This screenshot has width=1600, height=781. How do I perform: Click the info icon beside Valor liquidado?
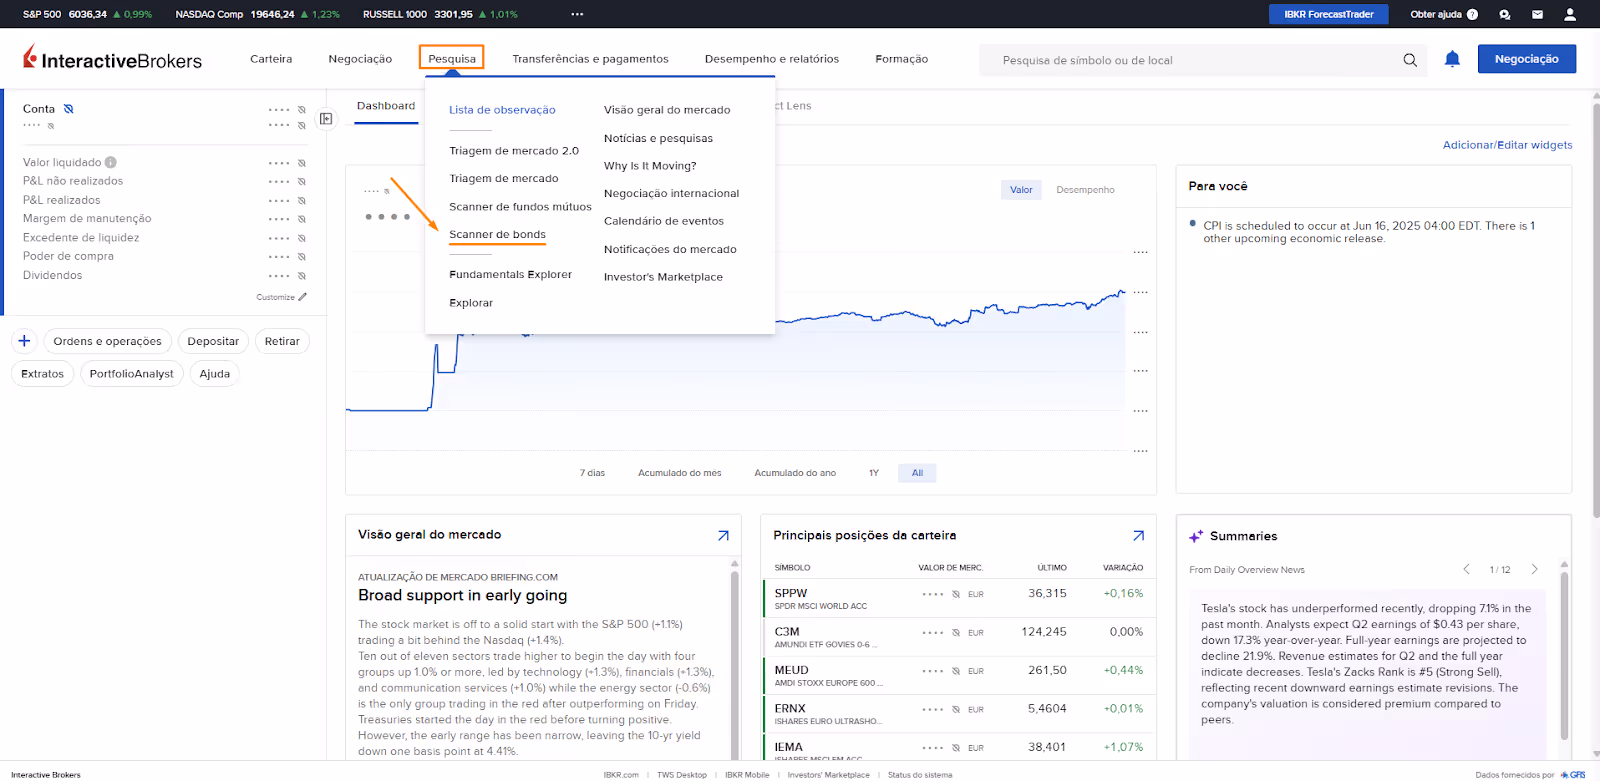pyautogui.click(x=111, y=162)
